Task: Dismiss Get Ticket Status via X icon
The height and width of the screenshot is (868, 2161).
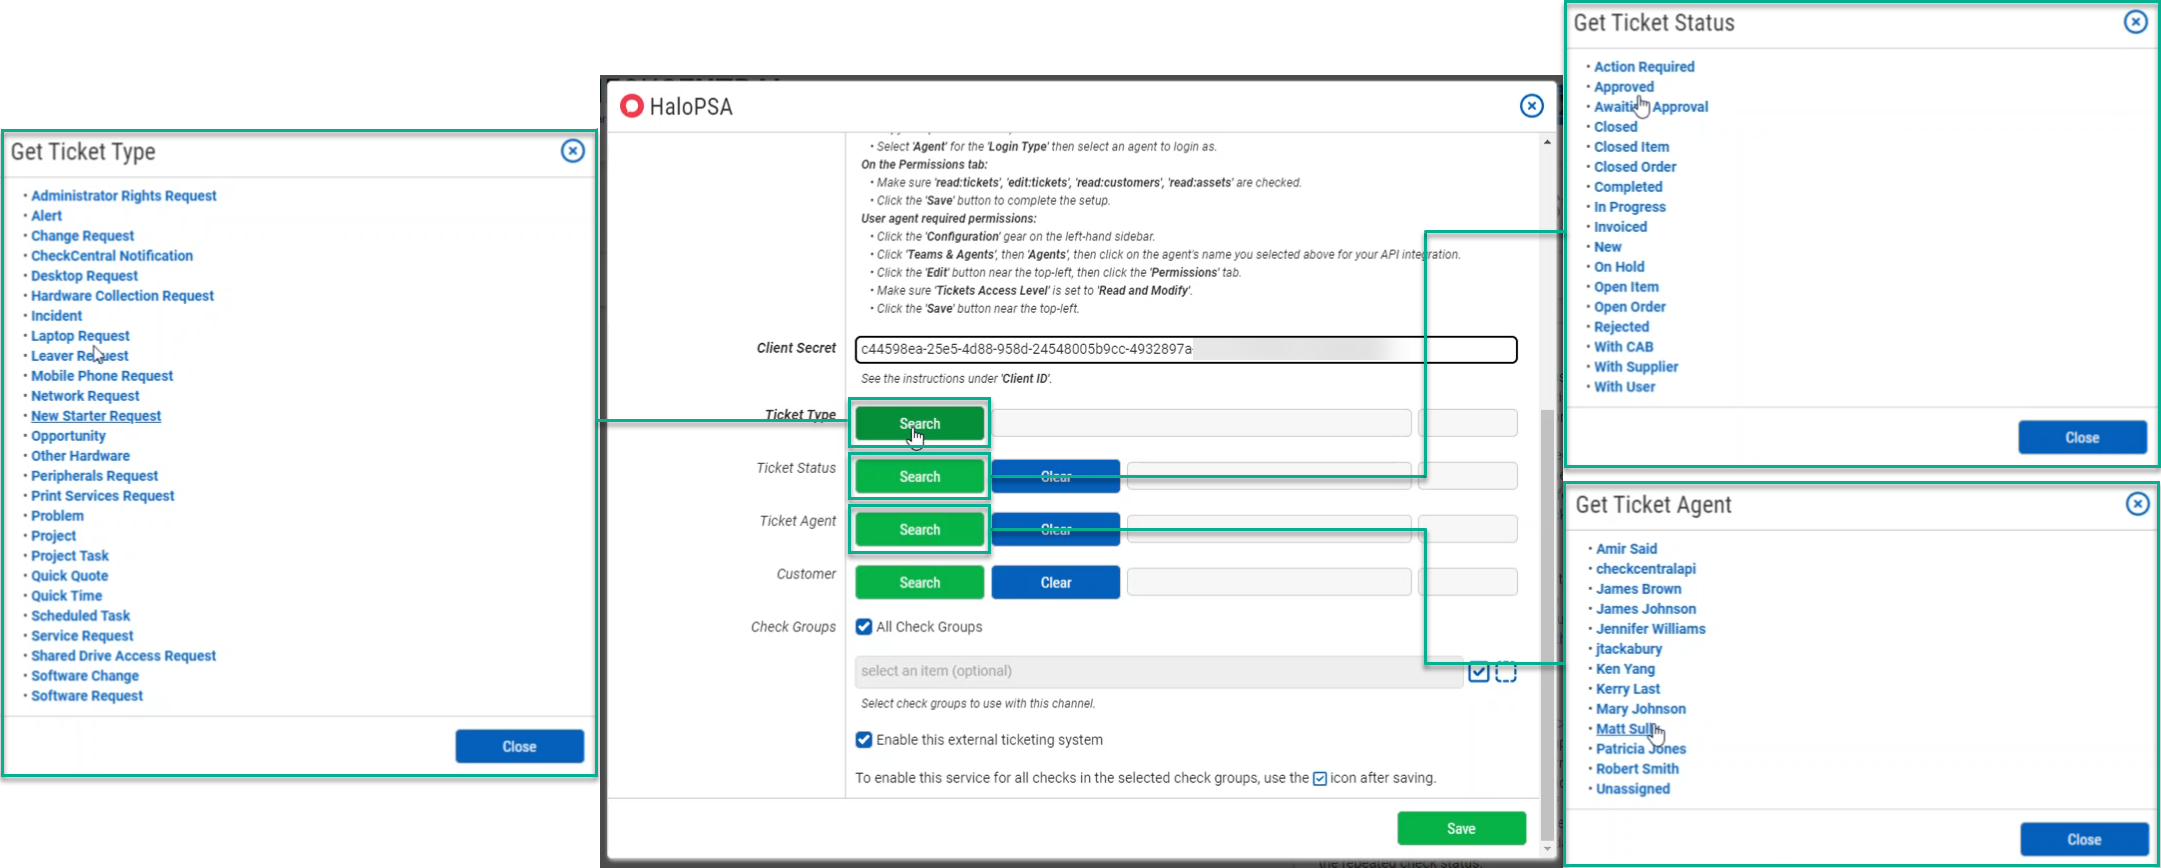Action: click(2135, 22)
